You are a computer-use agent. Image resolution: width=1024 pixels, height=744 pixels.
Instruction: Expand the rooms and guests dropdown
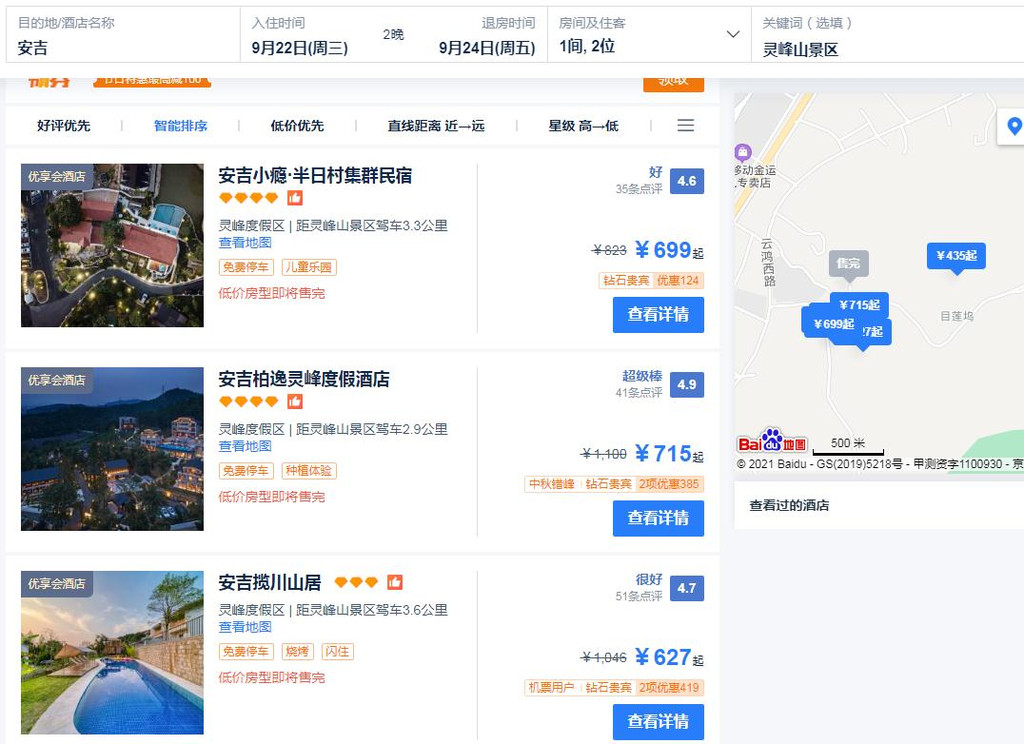pos(733,35)
